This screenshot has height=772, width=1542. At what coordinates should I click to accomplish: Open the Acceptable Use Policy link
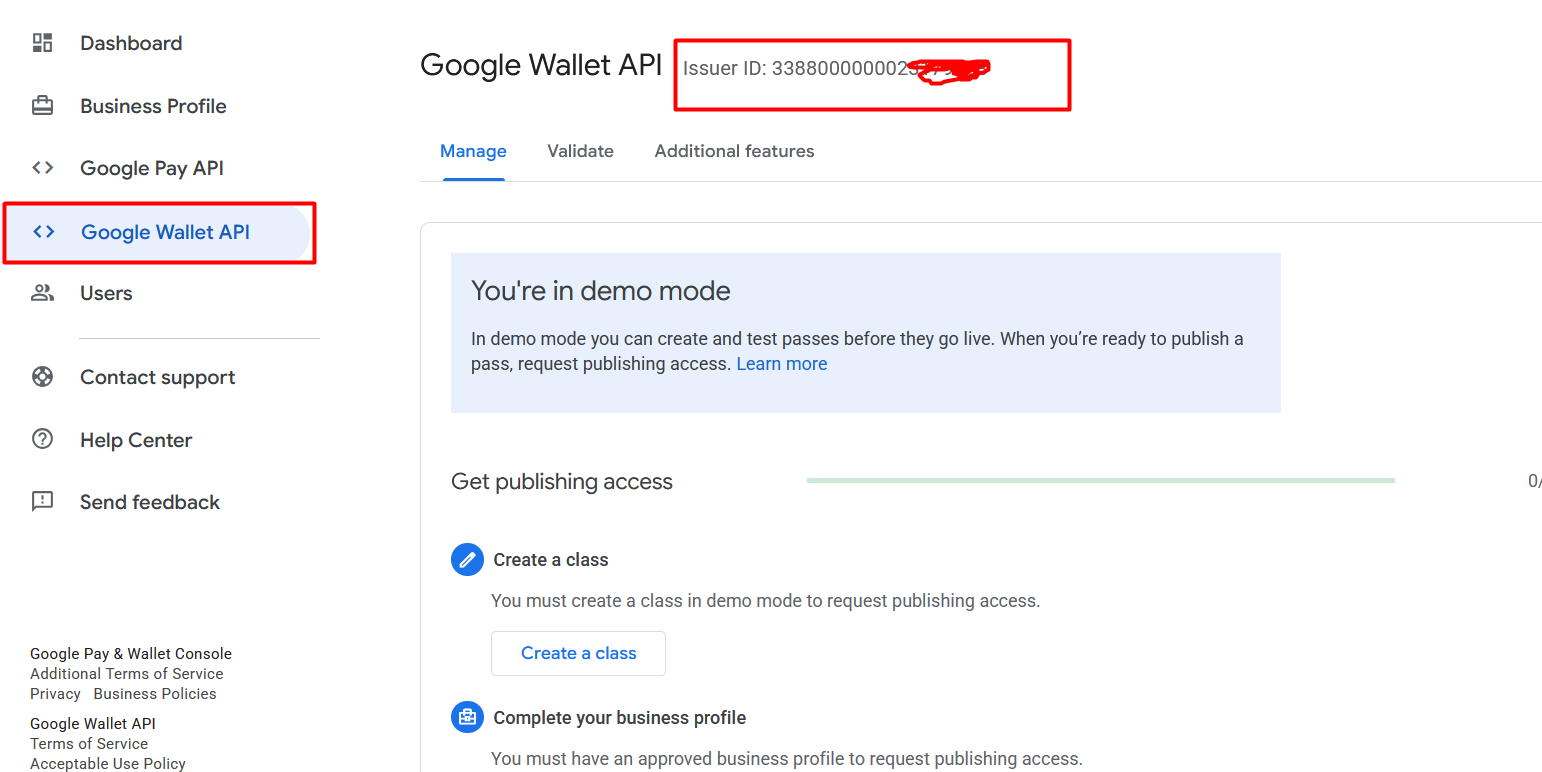(x=108, y=764)
